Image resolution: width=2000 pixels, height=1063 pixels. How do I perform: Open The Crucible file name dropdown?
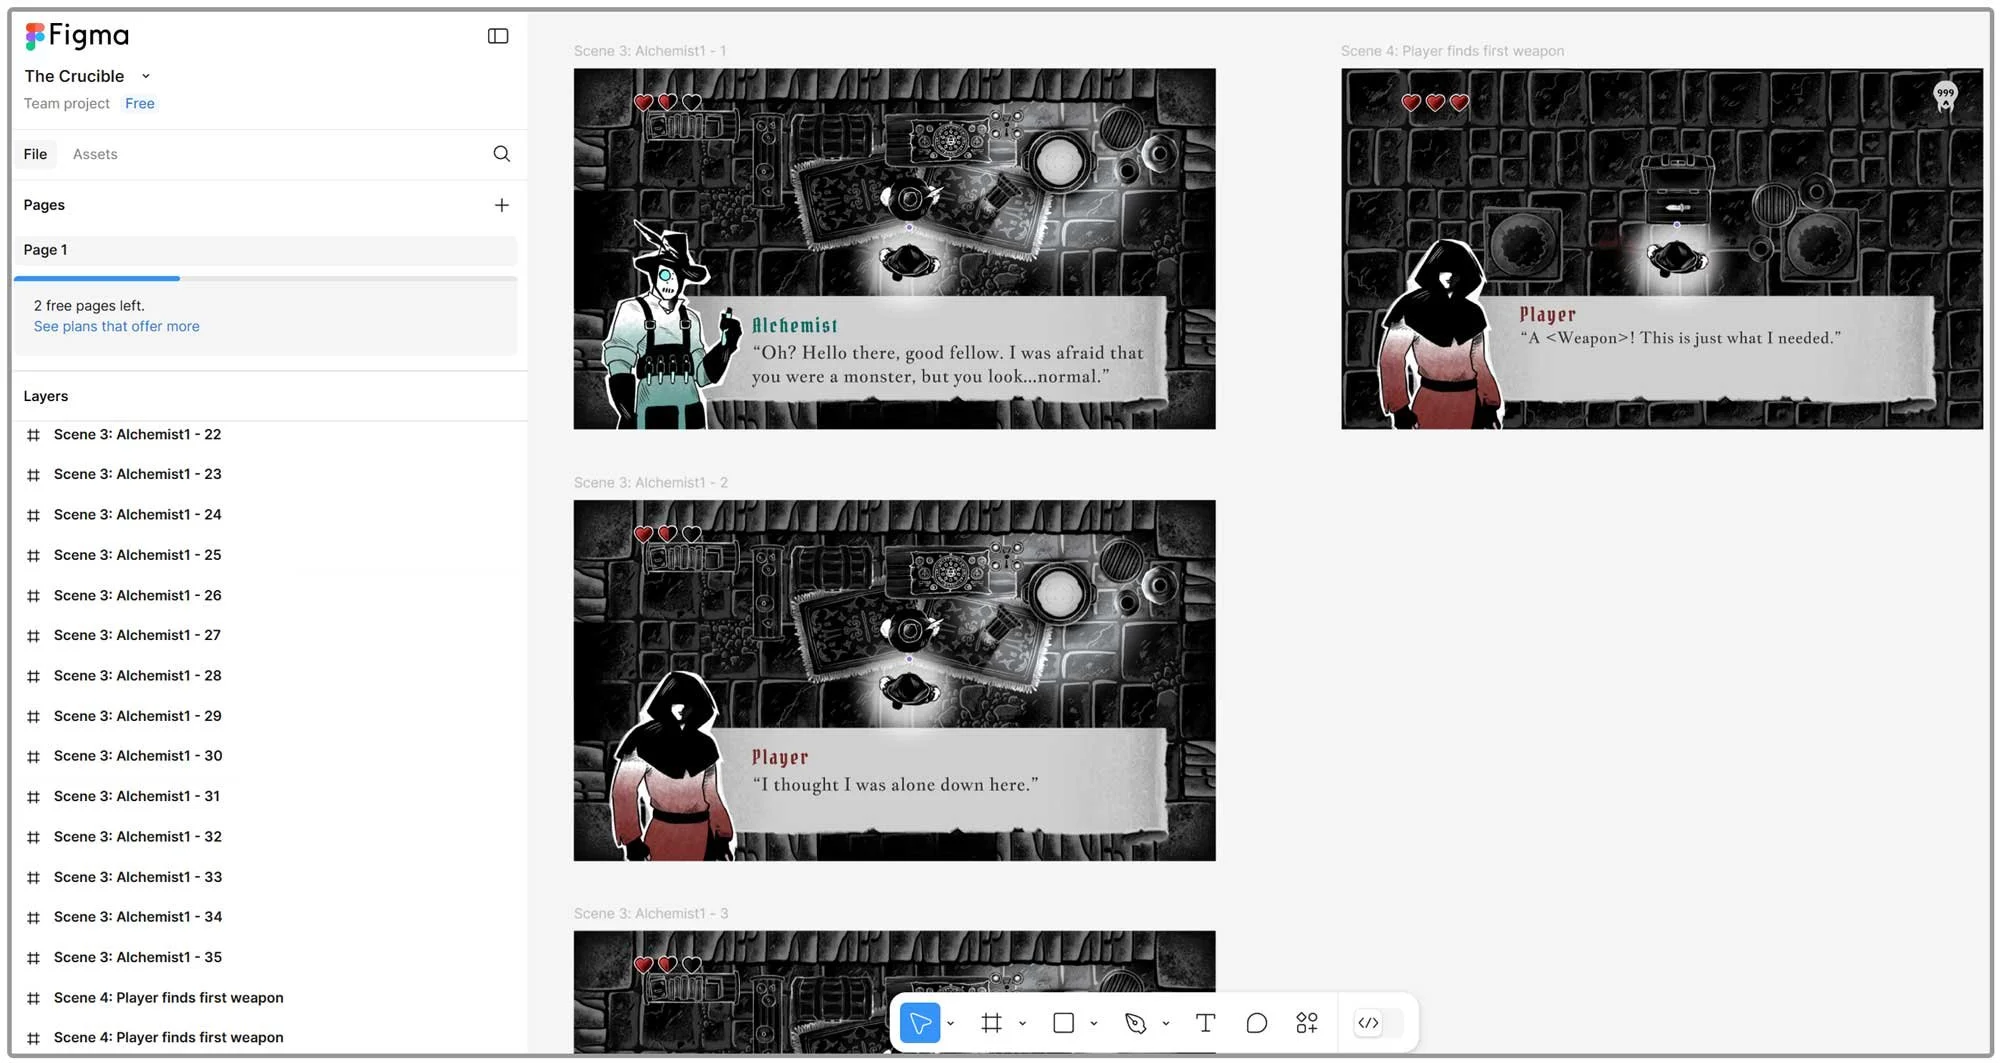[x=146, y=76]
